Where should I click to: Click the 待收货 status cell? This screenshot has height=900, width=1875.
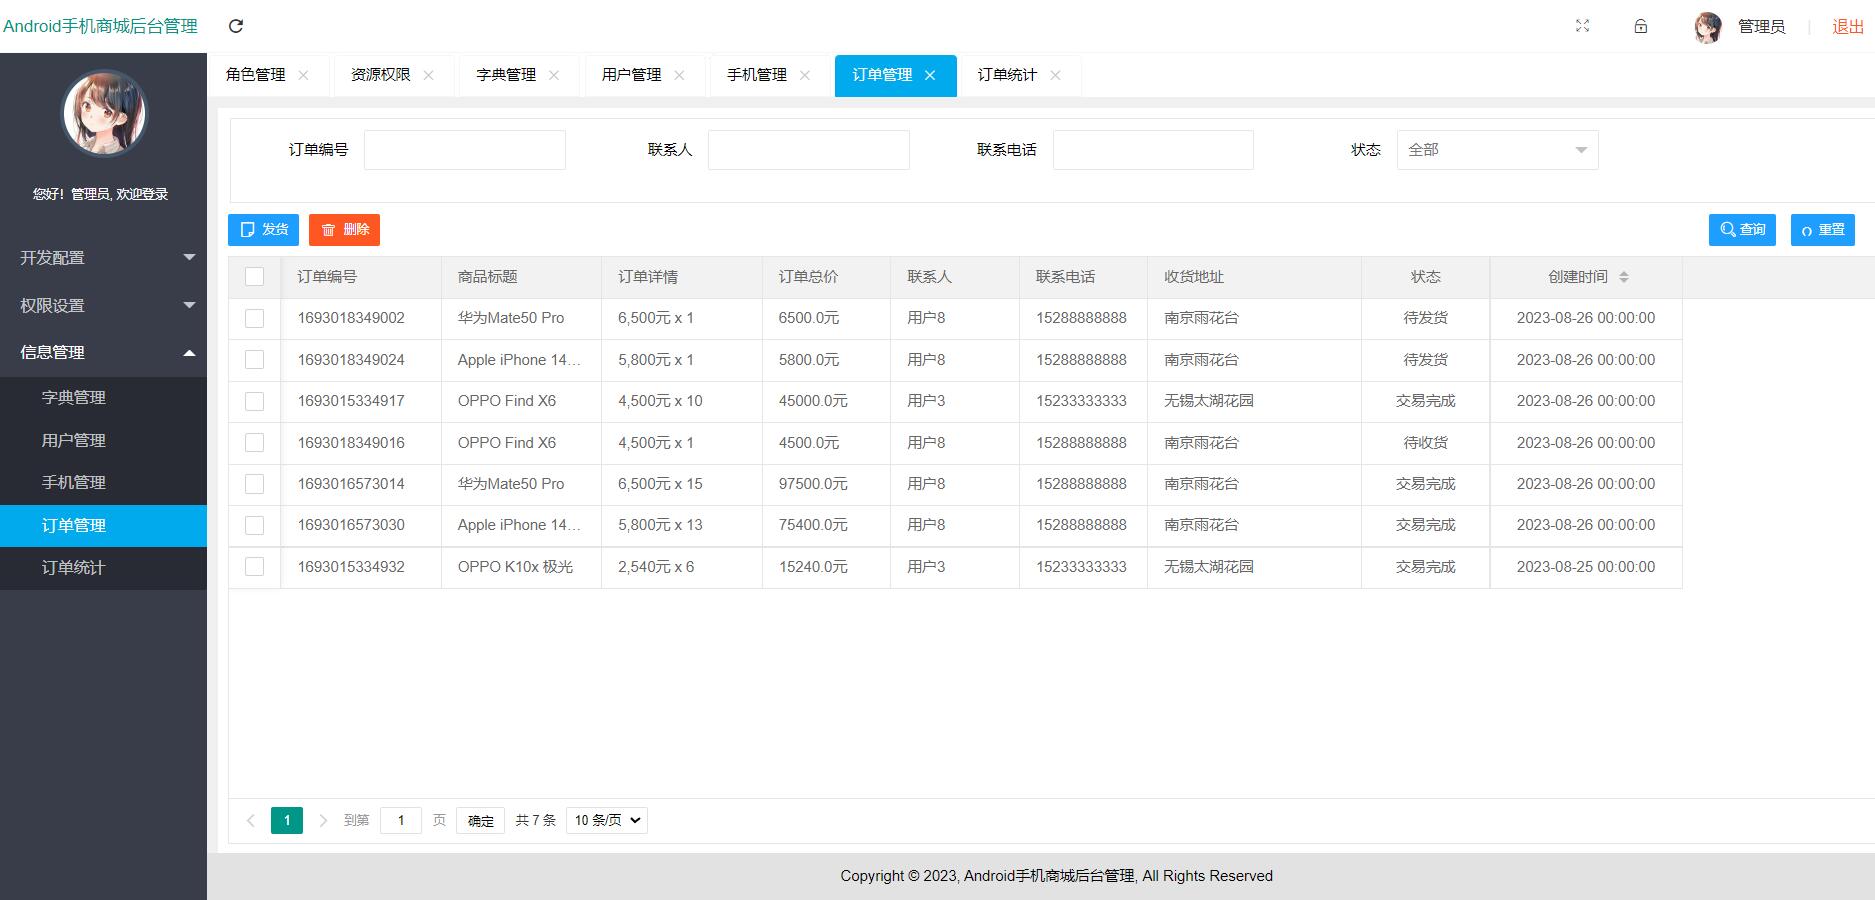[1426, 443]
